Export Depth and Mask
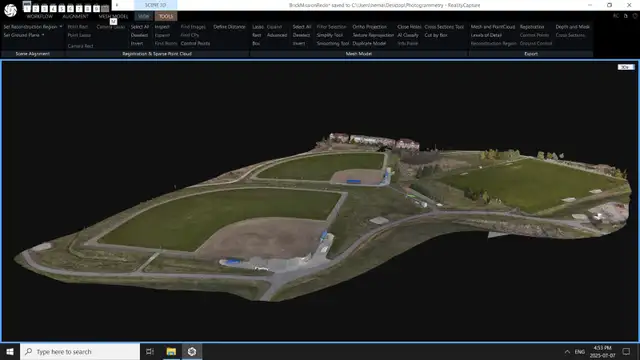The image size is (640, 360). coord(572,27)
